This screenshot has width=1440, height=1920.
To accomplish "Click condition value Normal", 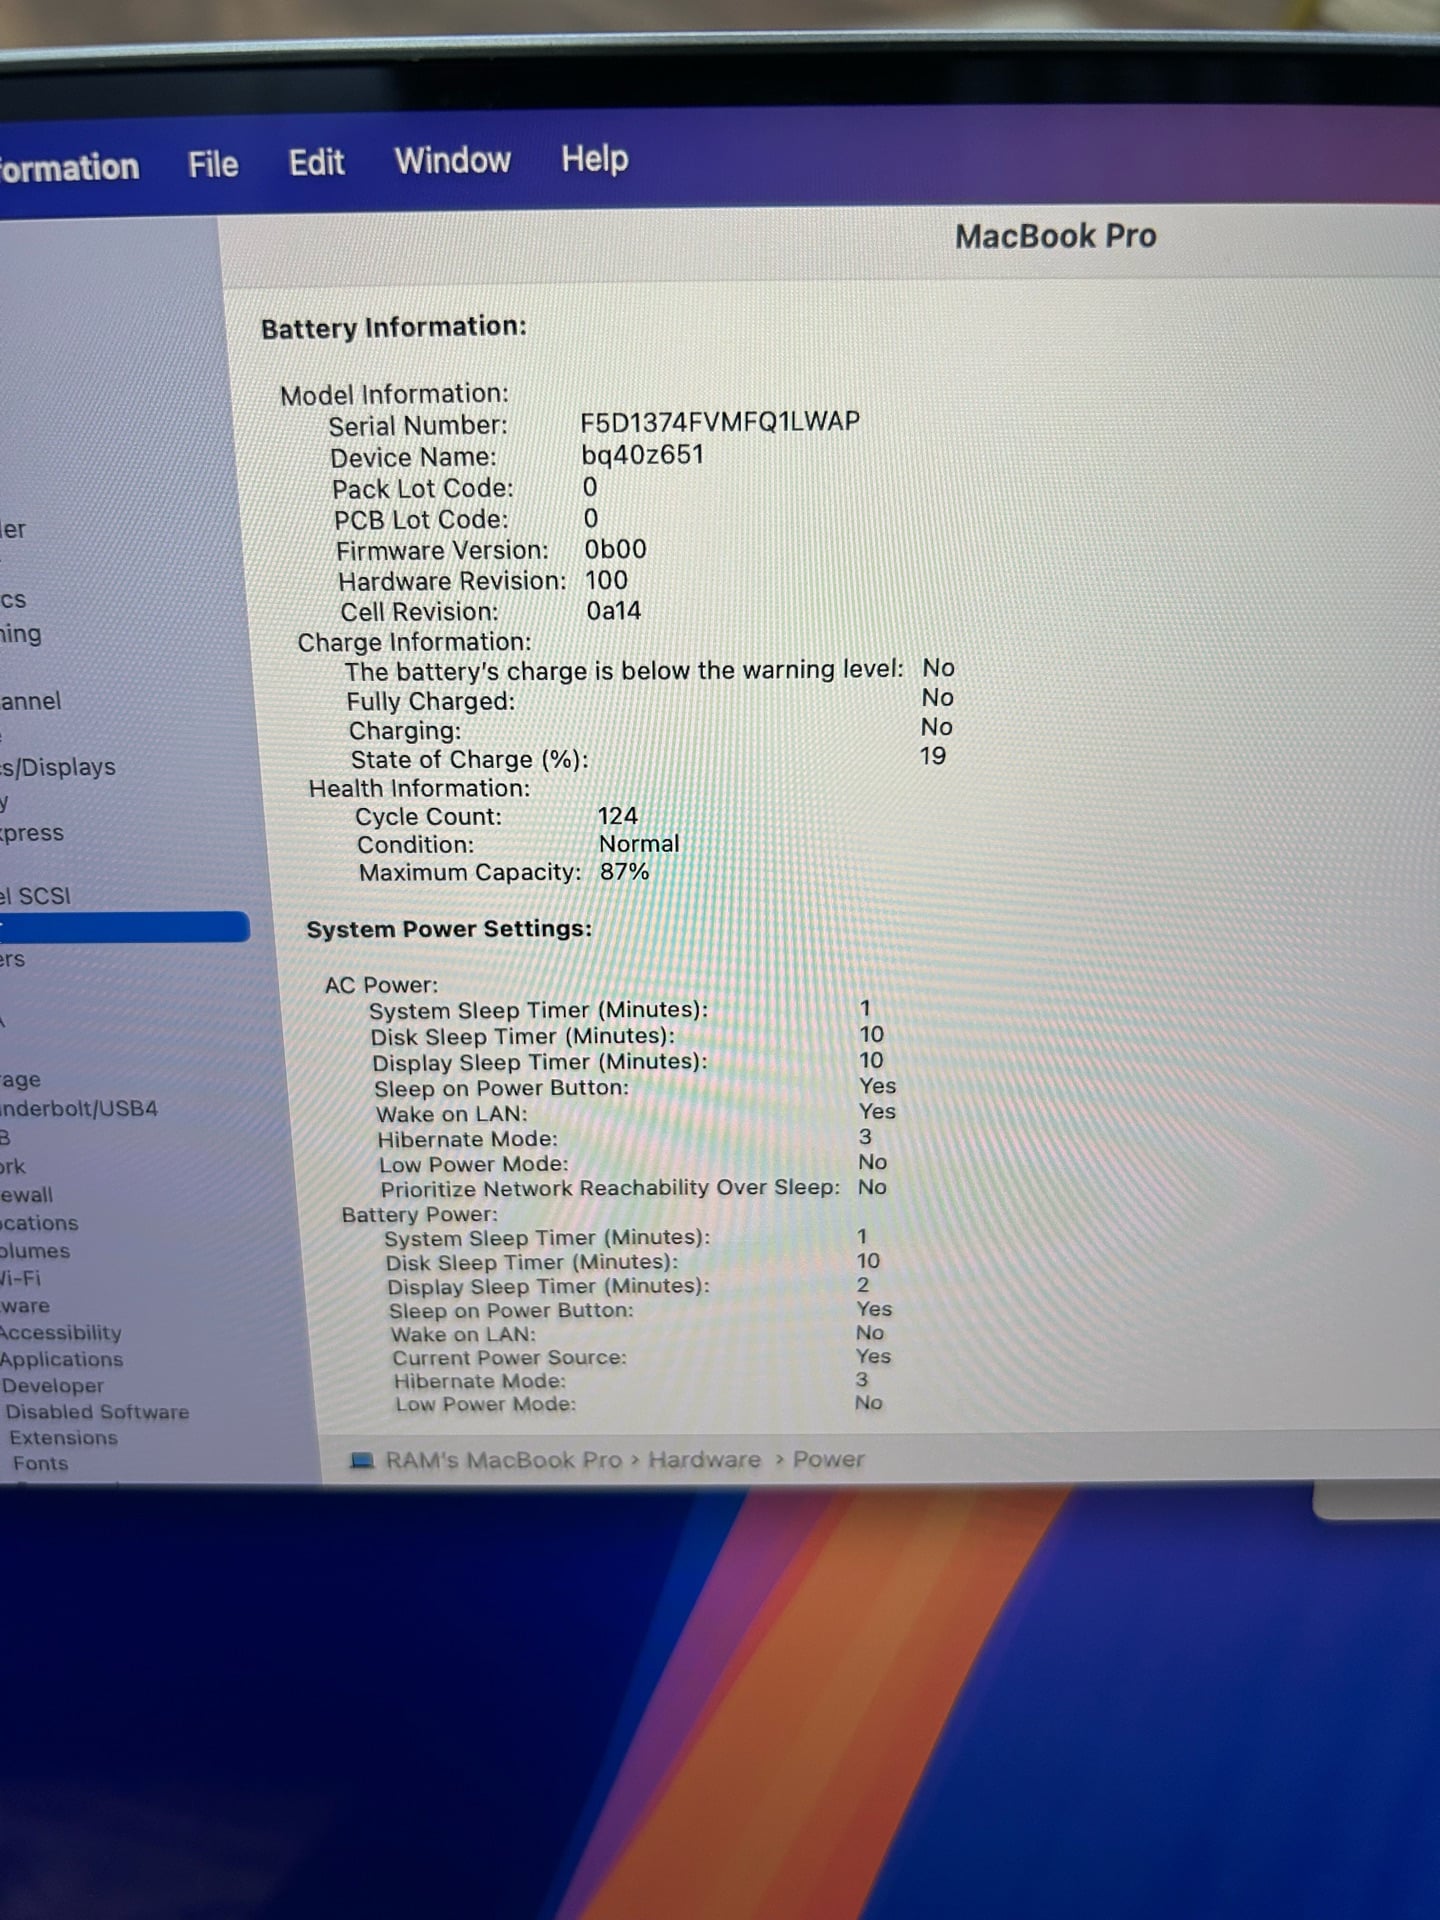I will click(x=638, y=844).
